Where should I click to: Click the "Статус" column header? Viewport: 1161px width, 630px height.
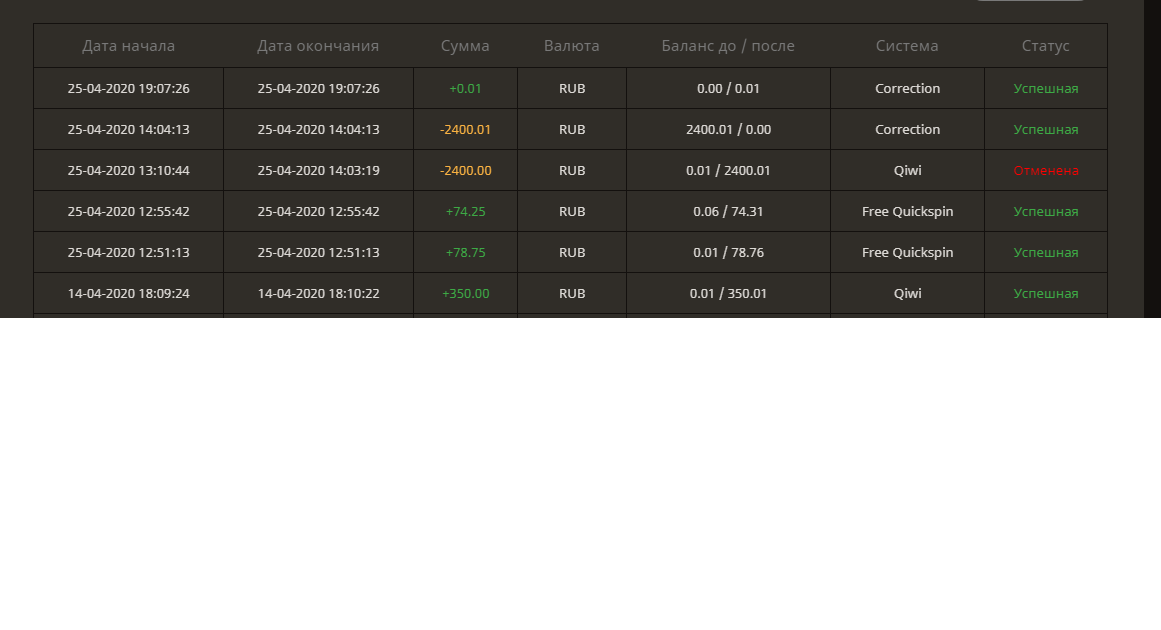[x=1045, y=46]
